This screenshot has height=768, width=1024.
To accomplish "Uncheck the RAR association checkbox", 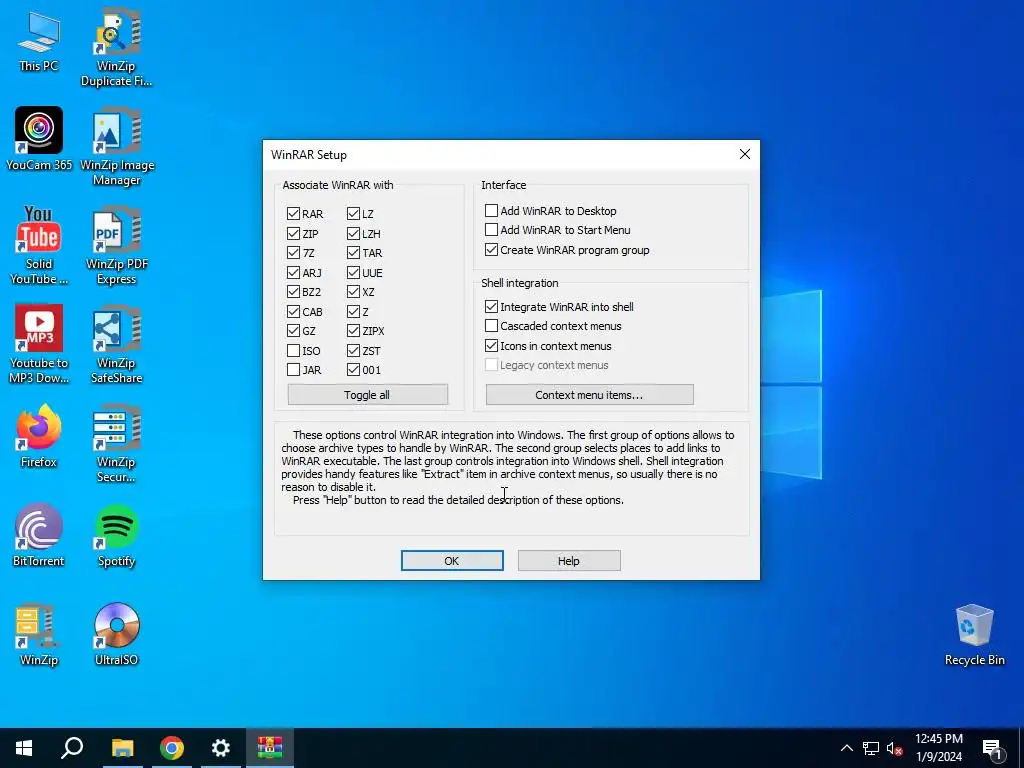I will tap(293, 214).
